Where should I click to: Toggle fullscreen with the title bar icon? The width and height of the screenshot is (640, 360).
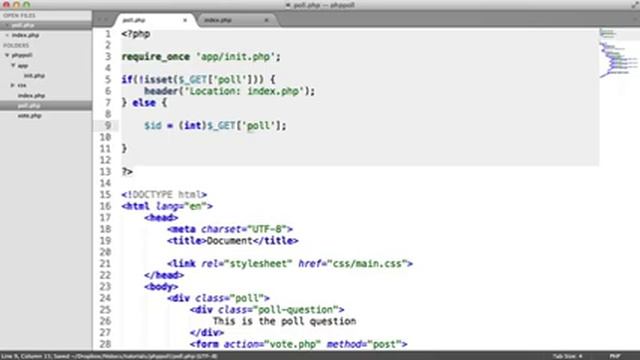pyautogui.click(x=635, y=5)
